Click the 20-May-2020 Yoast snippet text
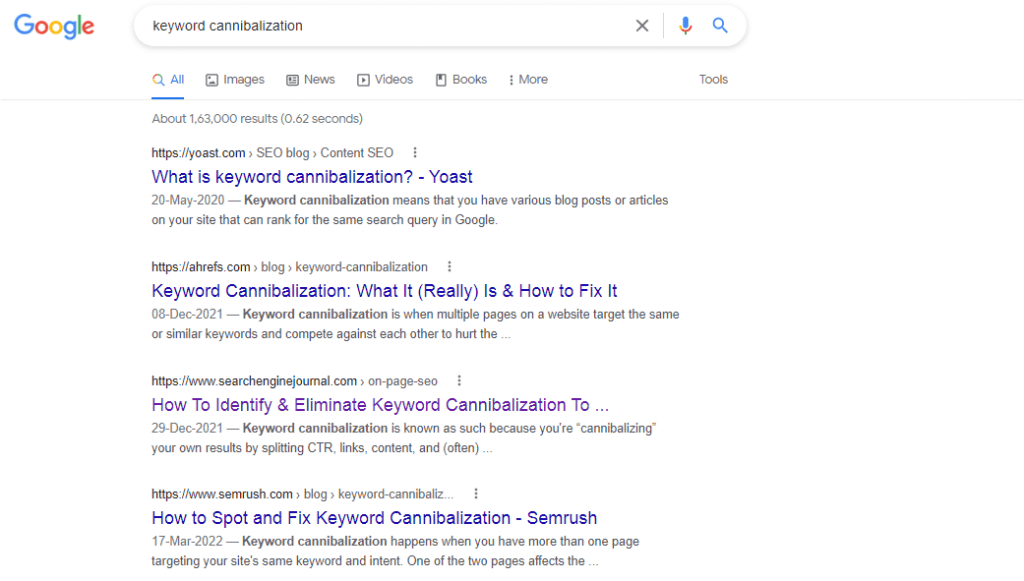Viewport: 1024px width, 581px height. (410, 210)
